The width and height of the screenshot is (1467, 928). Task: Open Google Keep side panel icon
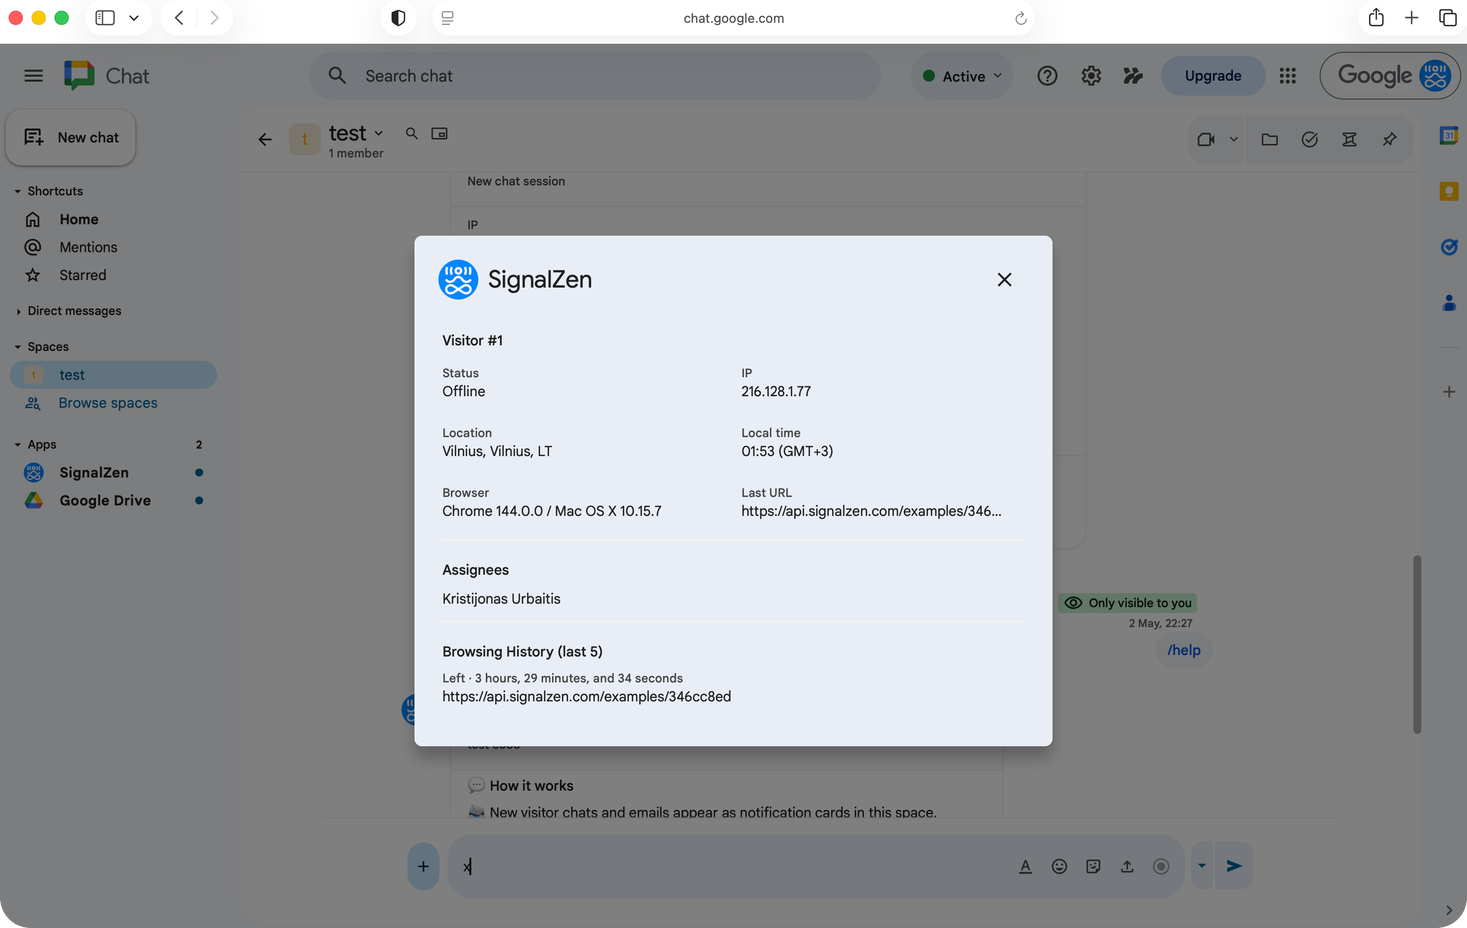pos(1448,191)
